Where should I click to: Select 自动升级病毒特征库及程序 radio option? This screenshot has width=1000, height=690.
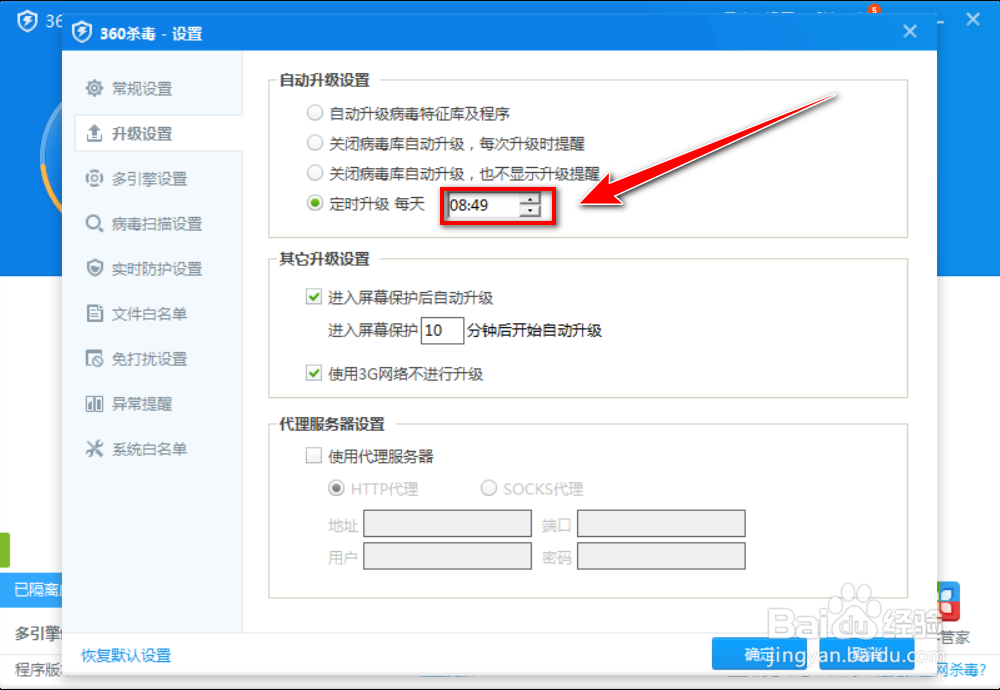[x=314, y=113]
